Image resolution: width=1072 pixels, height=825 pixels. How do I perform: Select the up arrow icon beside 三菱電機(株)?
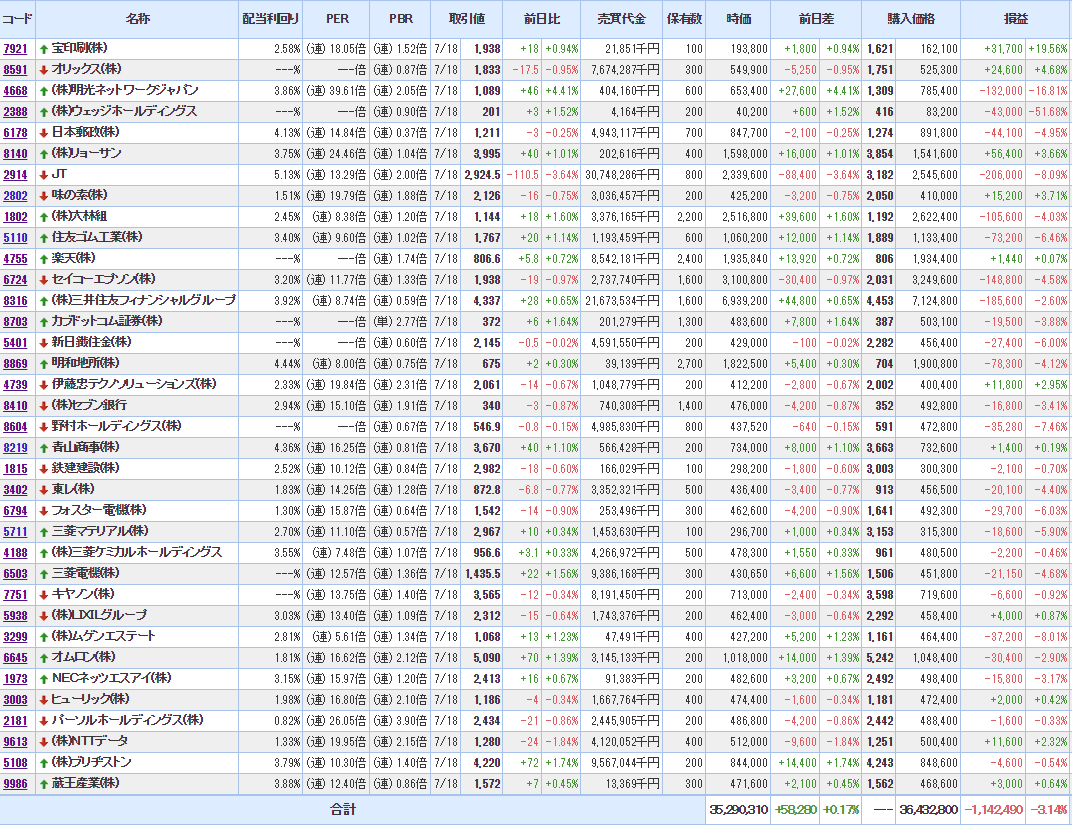43,573
